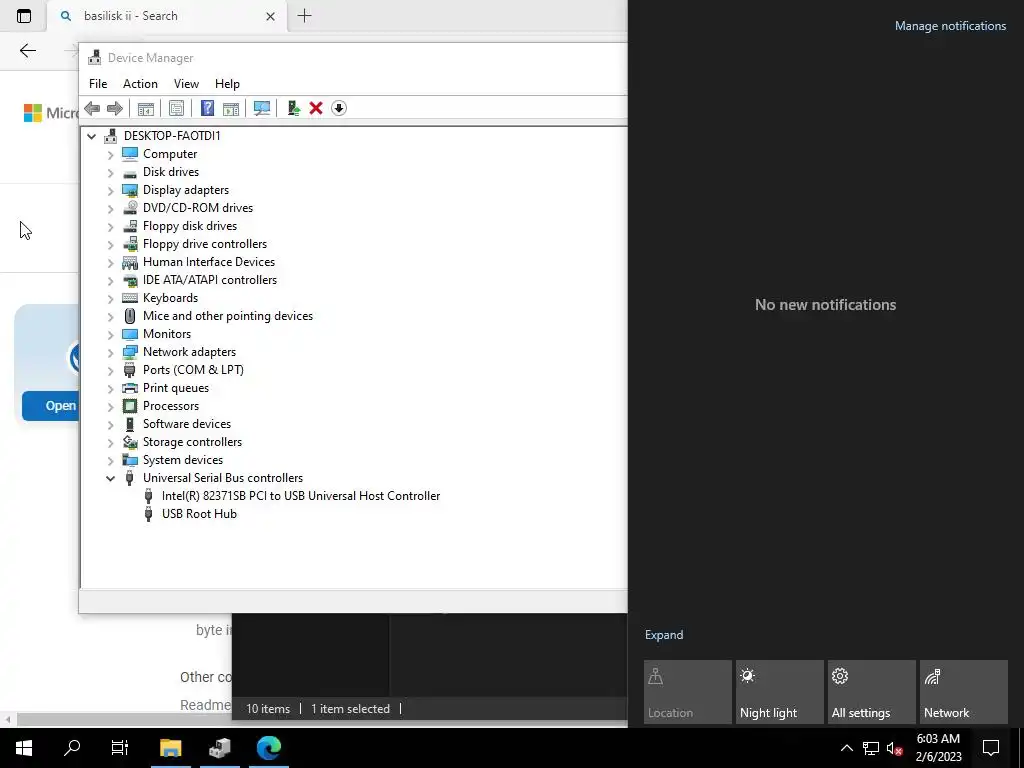This screenshot has height=768, width=1024.
Task: Click USB icon beside USB Root Hub
Action: [x=149, y=514]
